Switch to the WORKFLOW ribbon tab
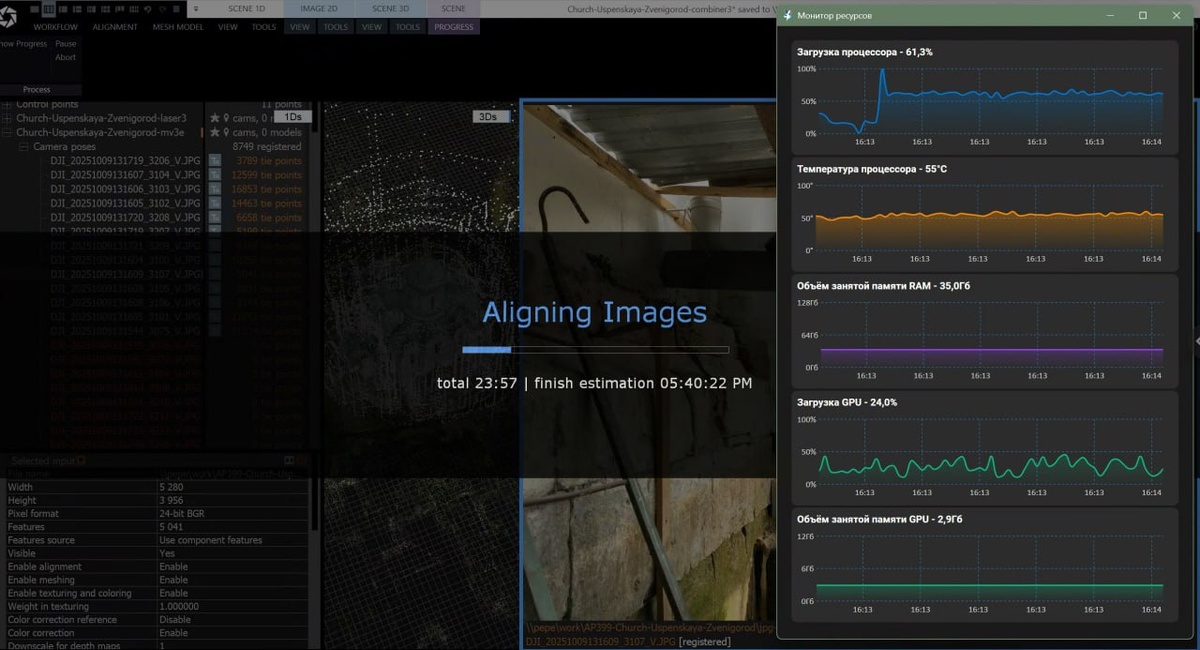 pyautogui.click(x=55, y=27)
